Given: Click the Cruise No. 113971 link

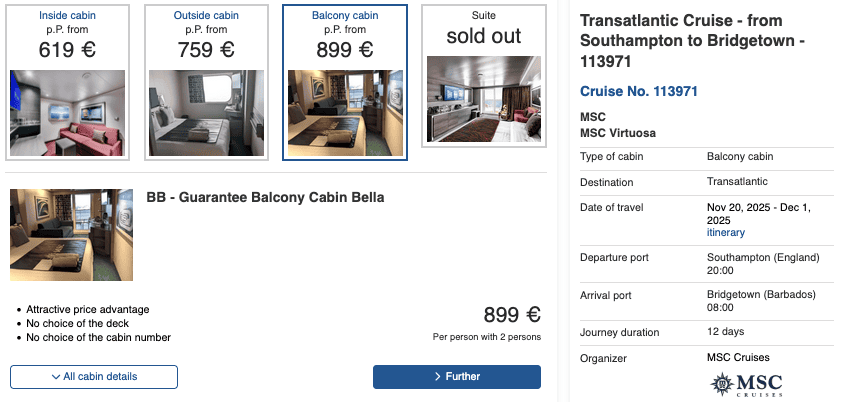Looking at the screenshot, I should click(638, 92).
